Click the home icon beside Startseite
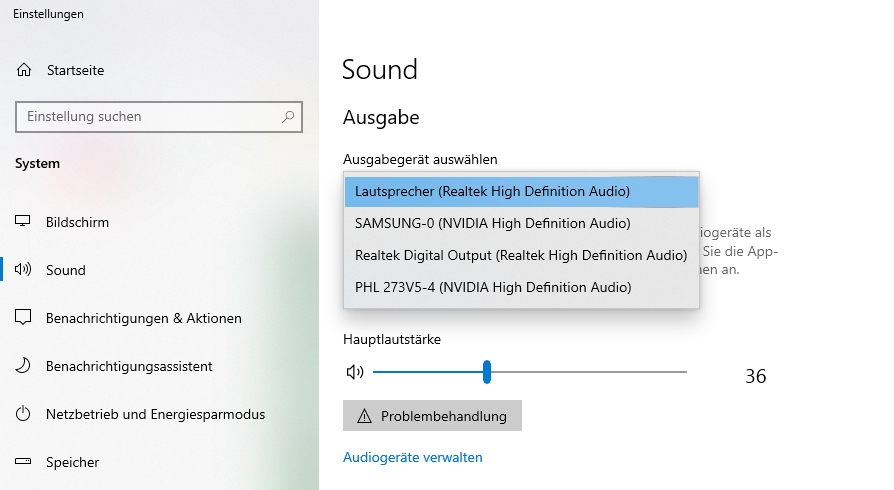 pos(24,70)
